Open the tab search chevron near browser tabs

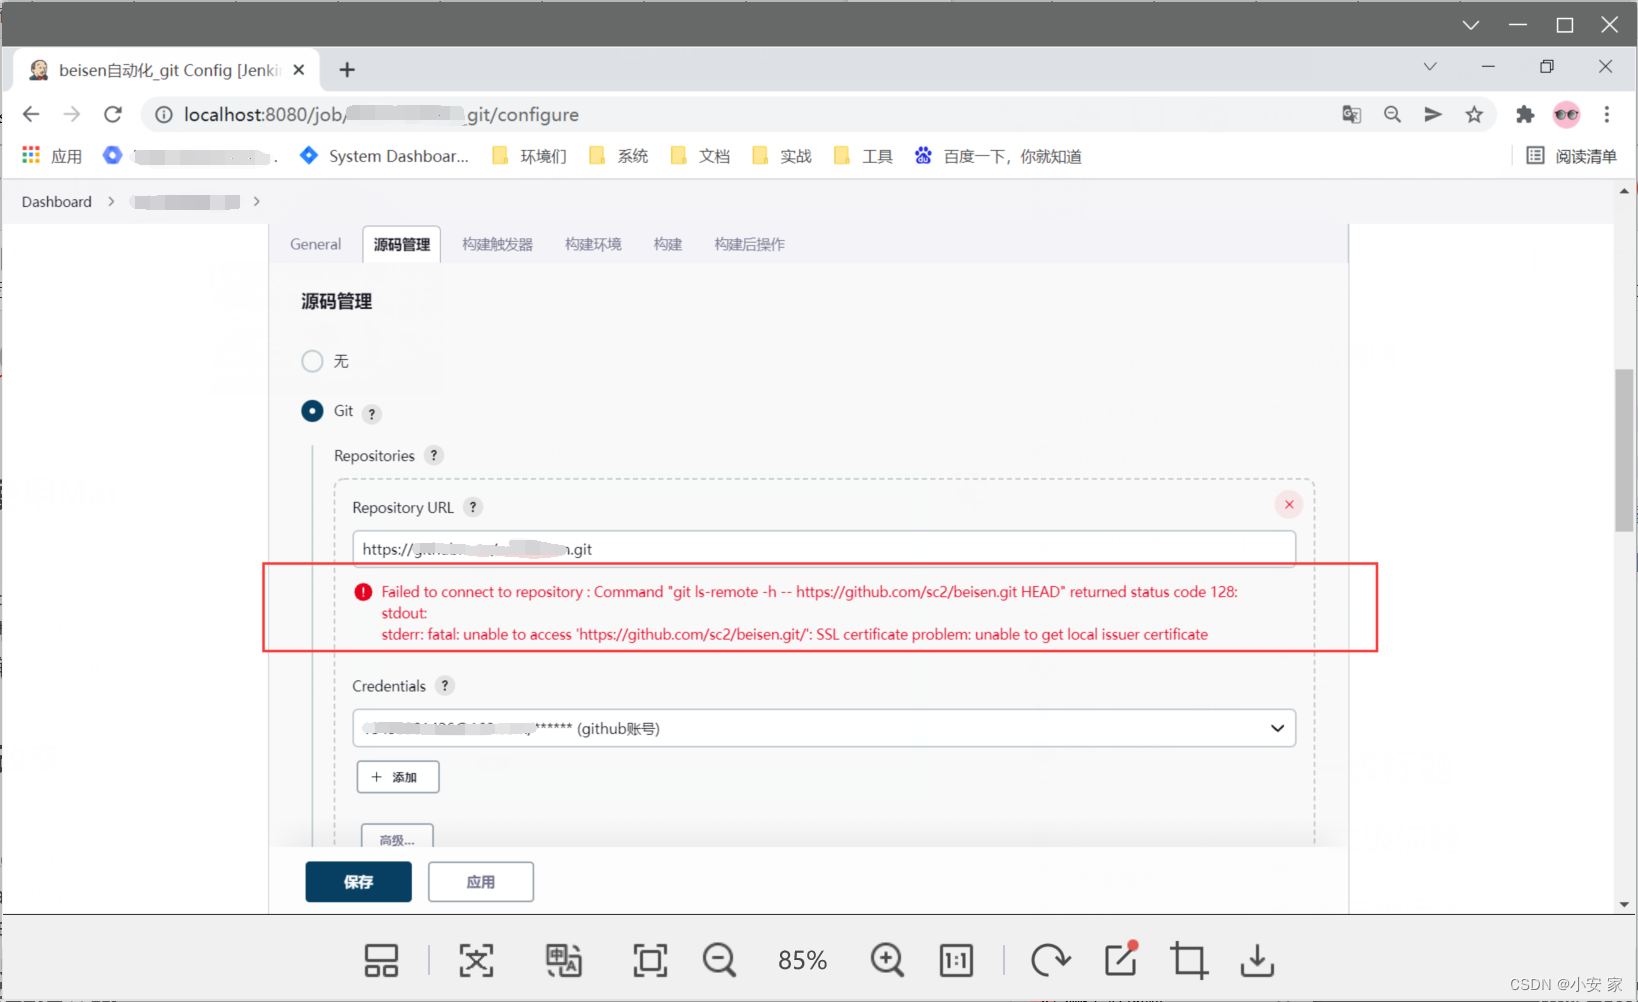pos(1429,66)
